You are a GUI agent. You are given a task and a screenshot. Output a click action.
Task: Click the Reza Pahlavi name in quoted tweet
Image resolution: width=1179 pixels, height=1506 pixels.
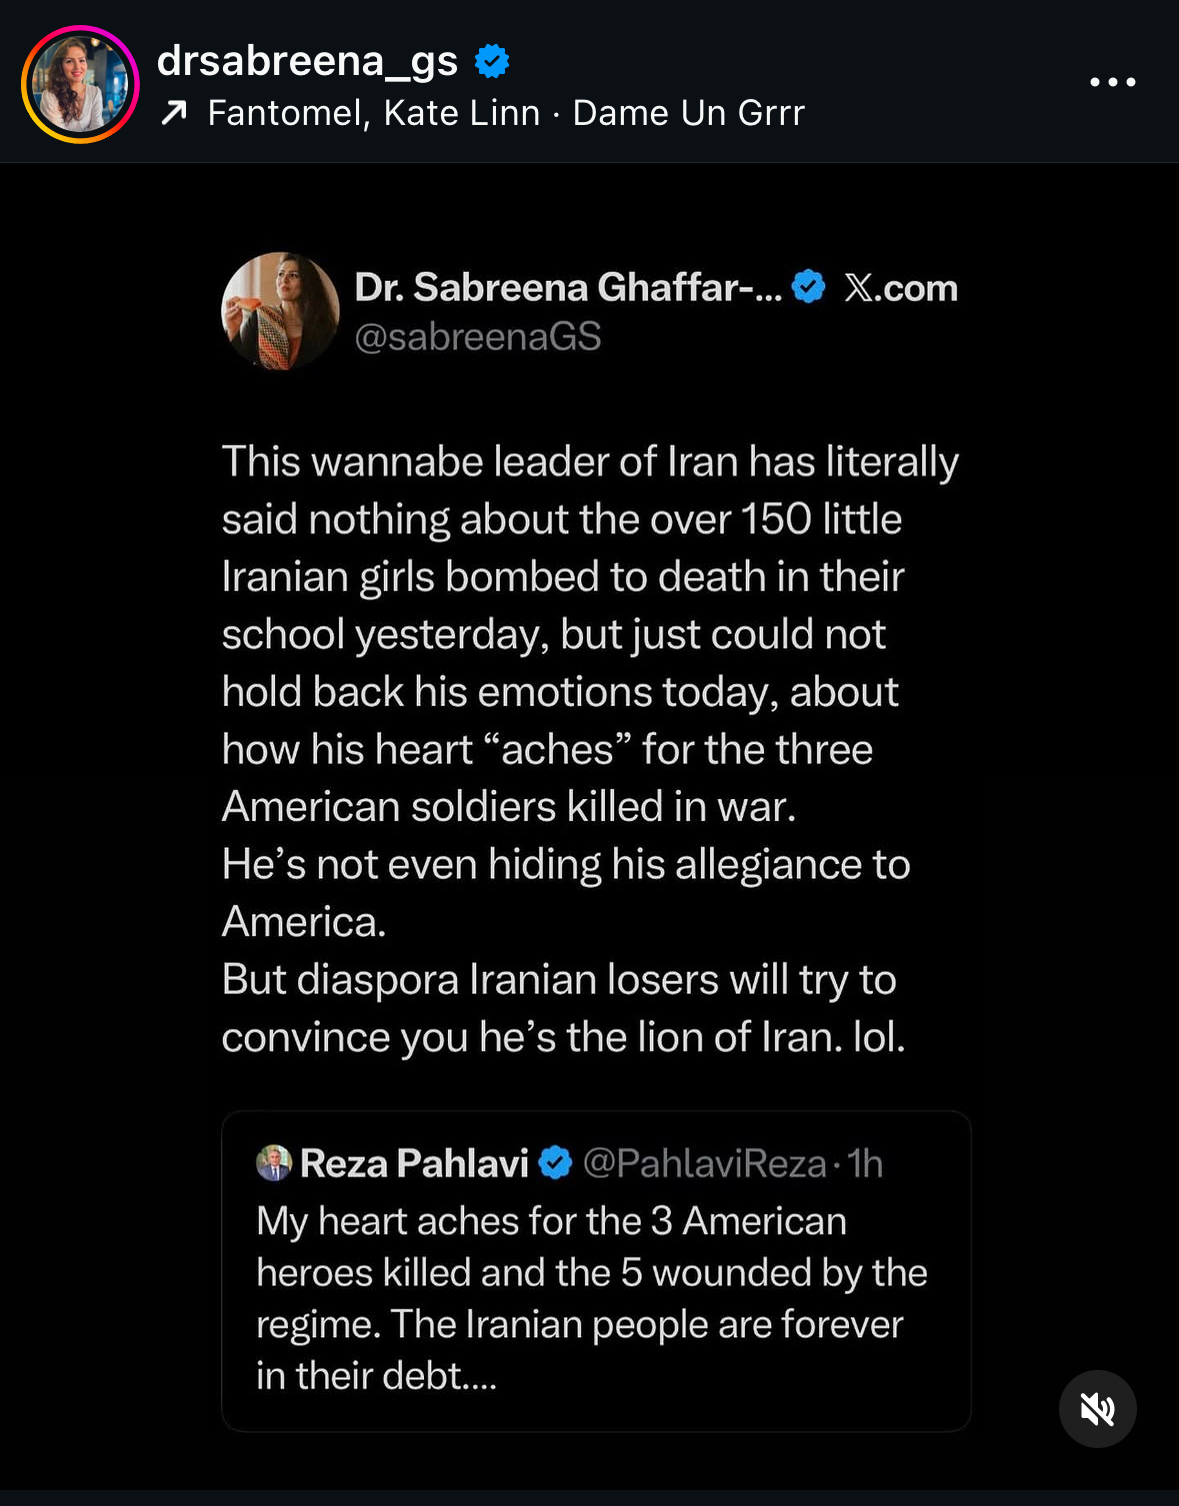[x=414, y=1164]
